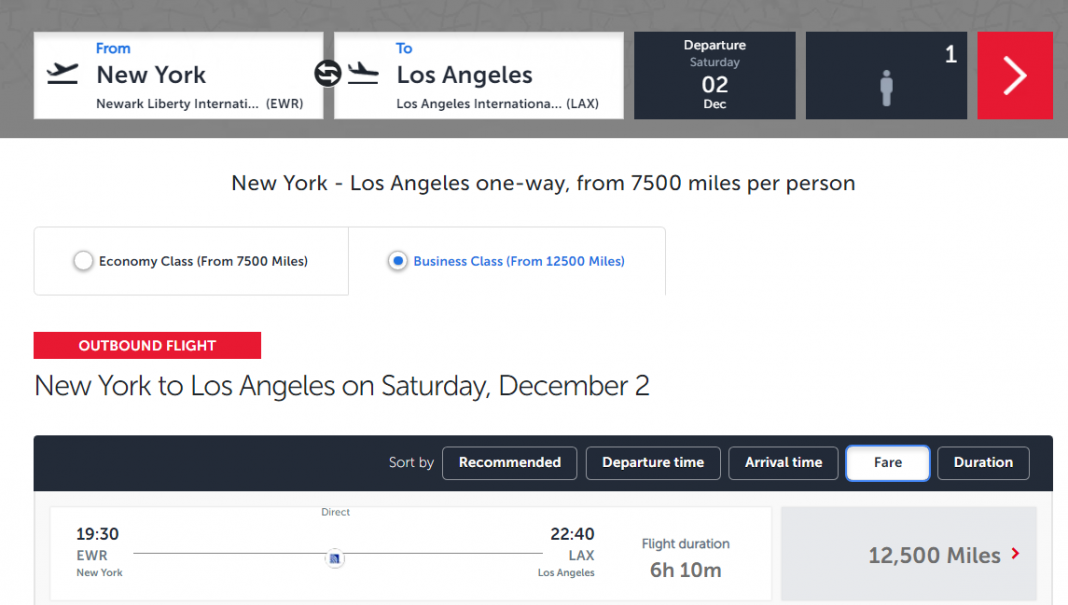The width and height of the screenshot is (1068, 605).
Task: Click the white arrow on red search button
Action: [x=1014, y=75]
